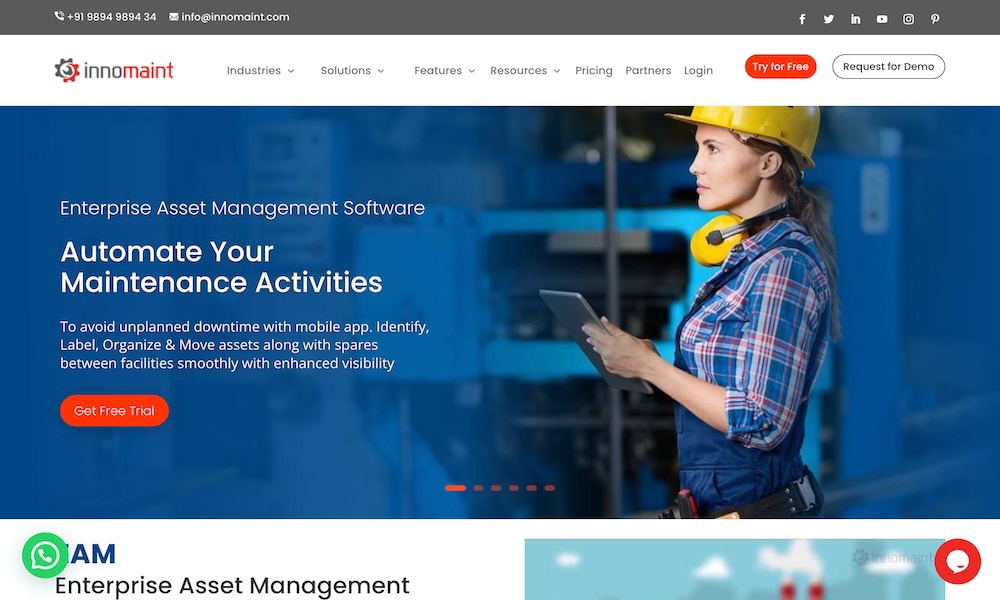
Task: Open the red live chat bubble
Action: tap(957, 561)
